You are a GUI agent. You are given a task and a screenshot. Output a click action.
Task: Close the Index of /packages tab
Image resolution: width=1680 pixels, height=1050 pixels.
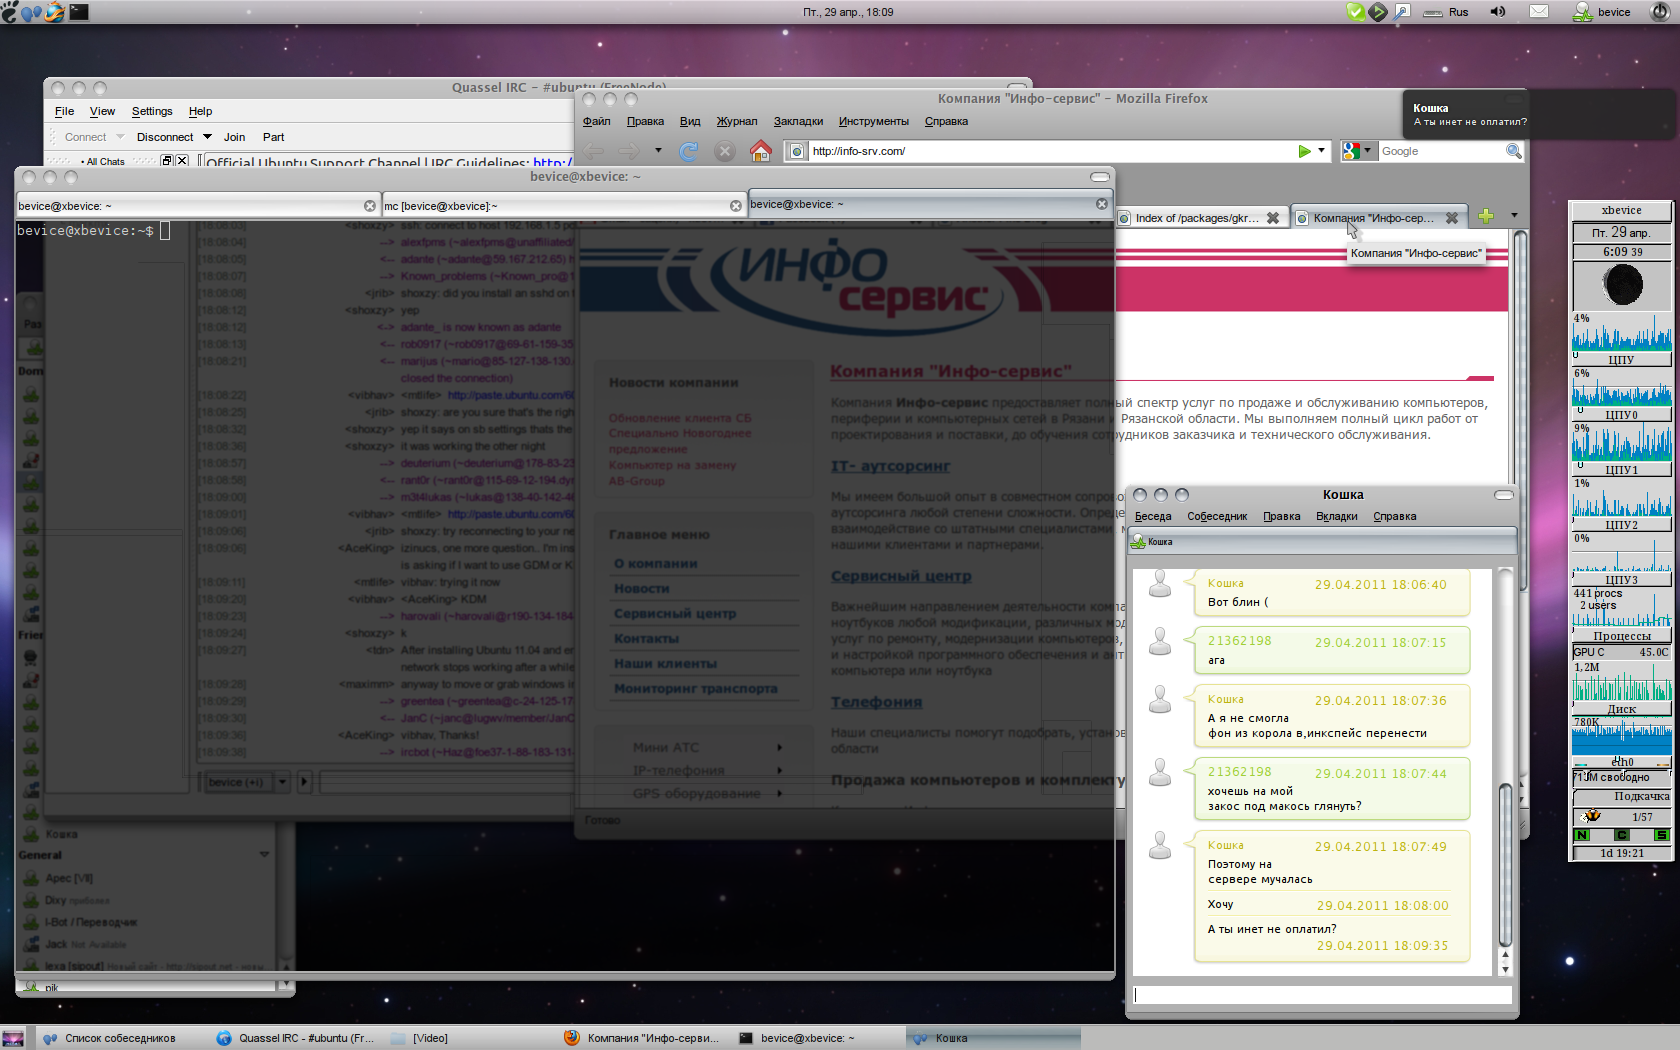tap(1273, 218)
